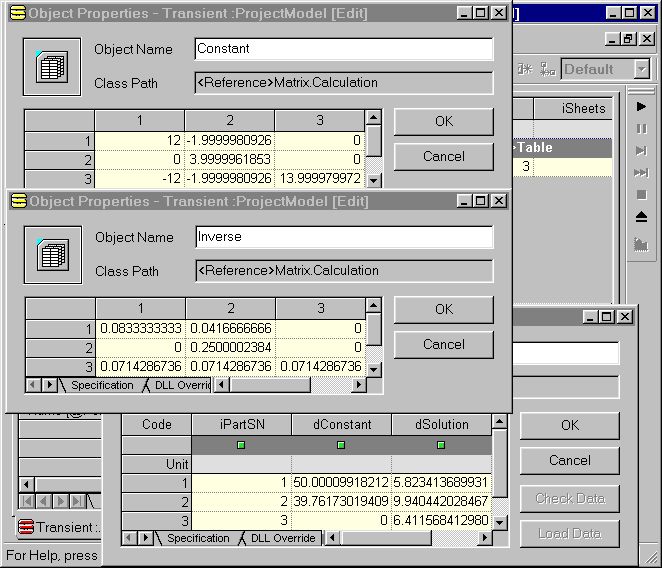Click the Play button in the simulation toolbar
662x568 pixels.
642,106
